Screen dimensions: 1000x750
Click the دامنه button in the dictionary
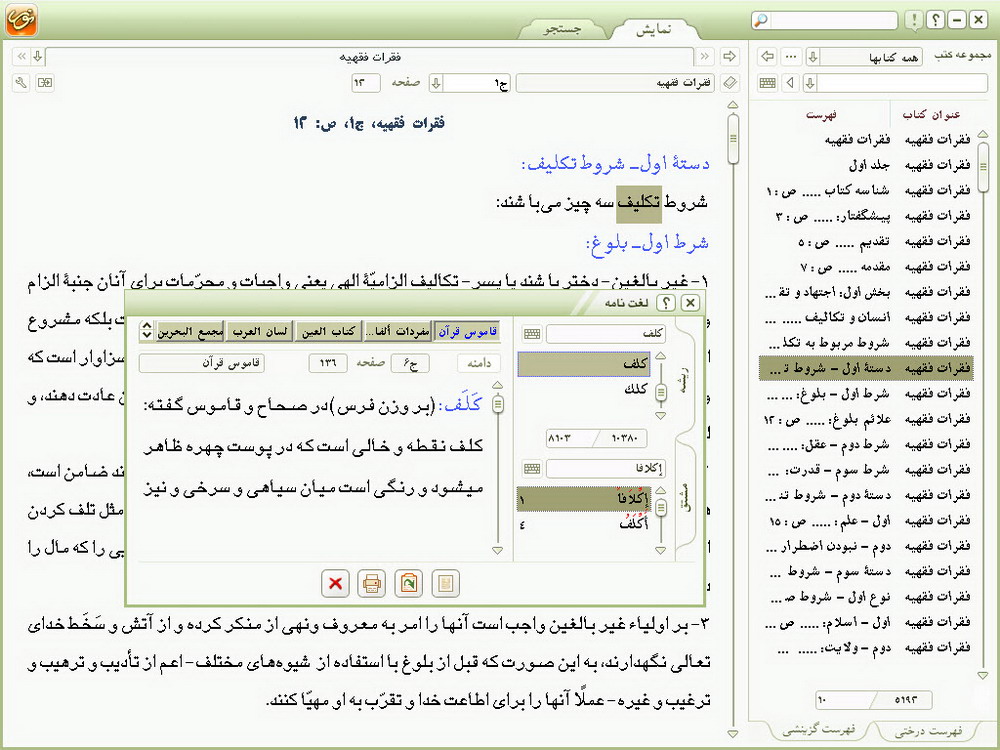click(x=479, y=363)
